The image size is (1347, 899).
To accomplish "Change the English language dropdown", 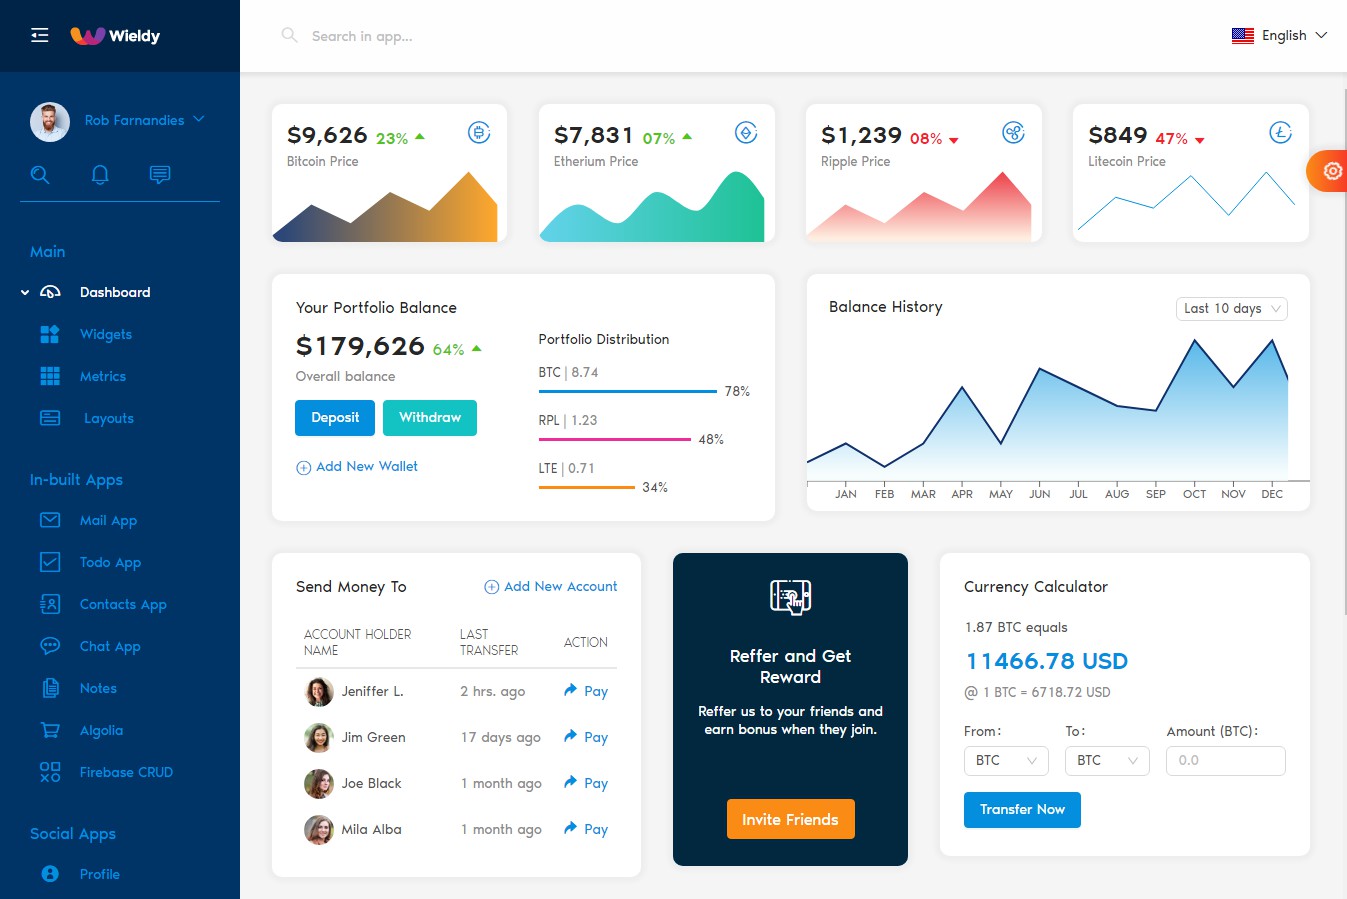I will [x=1286, y=35].
